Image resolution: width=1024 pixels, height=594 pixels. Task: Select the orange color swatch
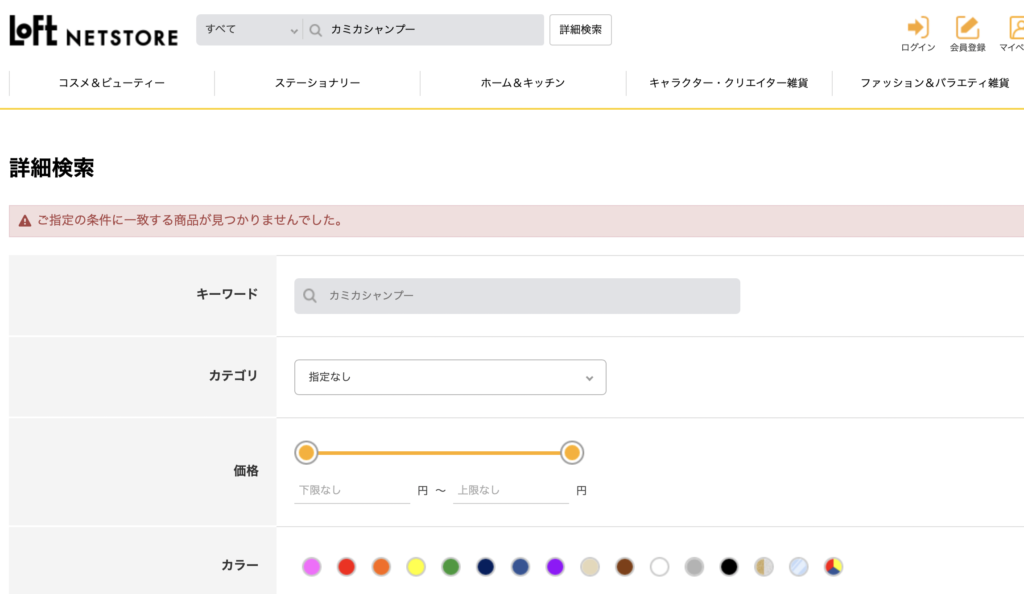pyautogui.click(x=381, y=567)
